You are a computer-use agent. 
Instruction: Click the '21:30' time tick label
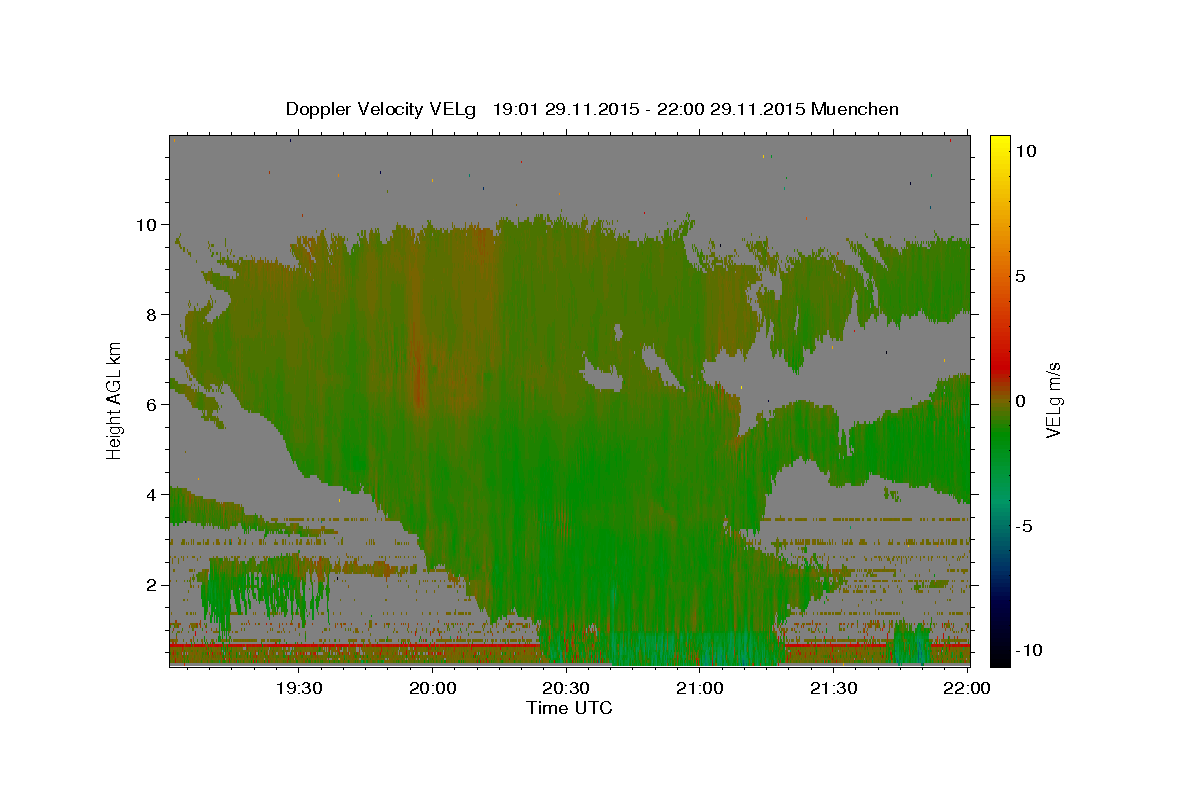pyautogui.click(x=833, y=688)
